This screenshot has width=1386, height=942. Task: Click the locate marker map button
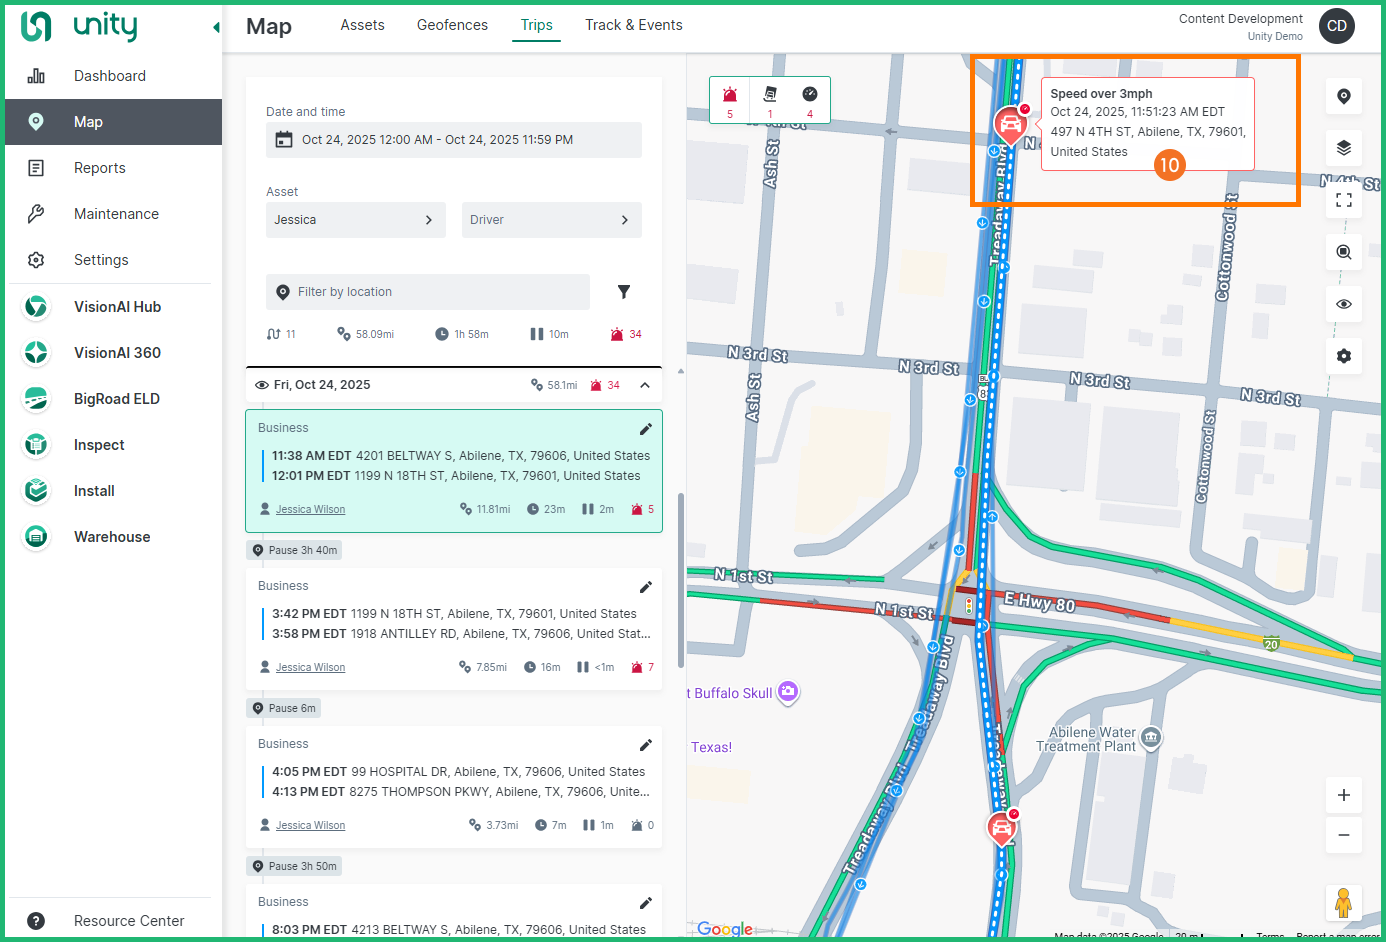(x=1343, y=96)
